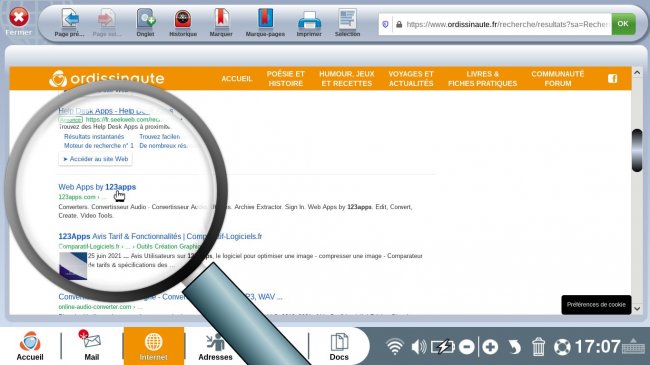Click the Comparatif-Logiciels result thumbnail
The height and width of the screenshot is (365, 650).
pos(73,265)
